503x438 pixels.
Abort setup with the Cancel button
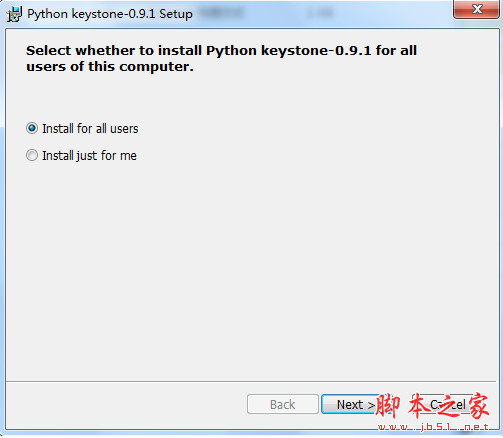pyautogui.click(x=448, y=404)
